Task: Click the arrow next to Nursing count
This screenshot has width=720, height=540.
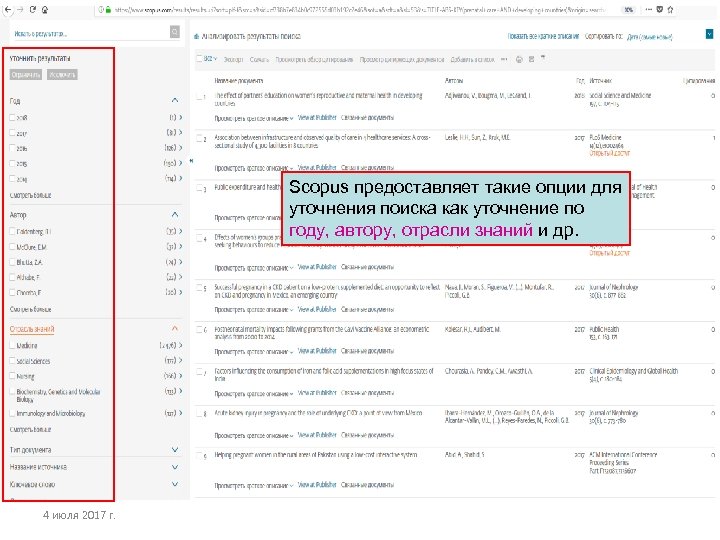Action: coord(180,376)
